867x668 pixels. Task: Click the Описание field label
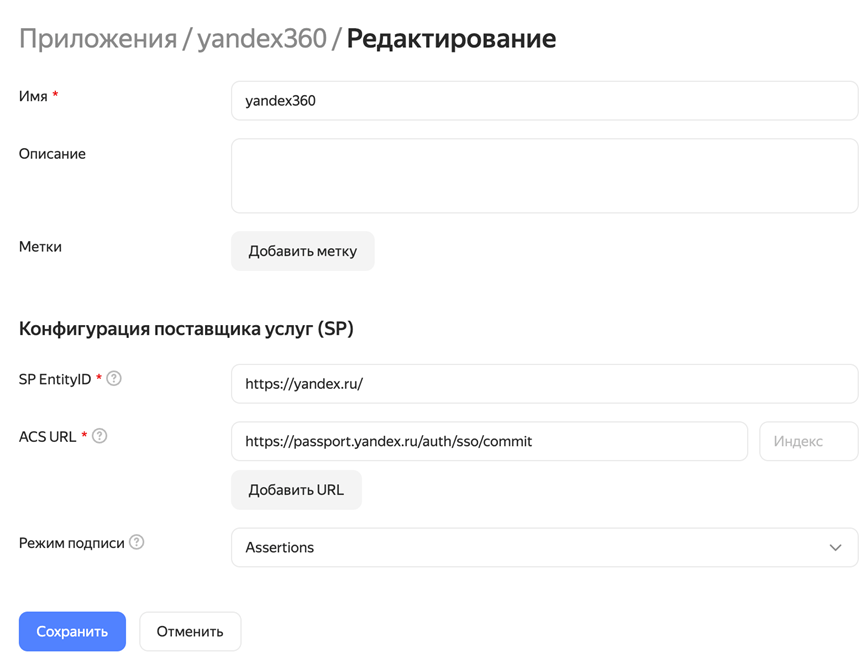52,154
